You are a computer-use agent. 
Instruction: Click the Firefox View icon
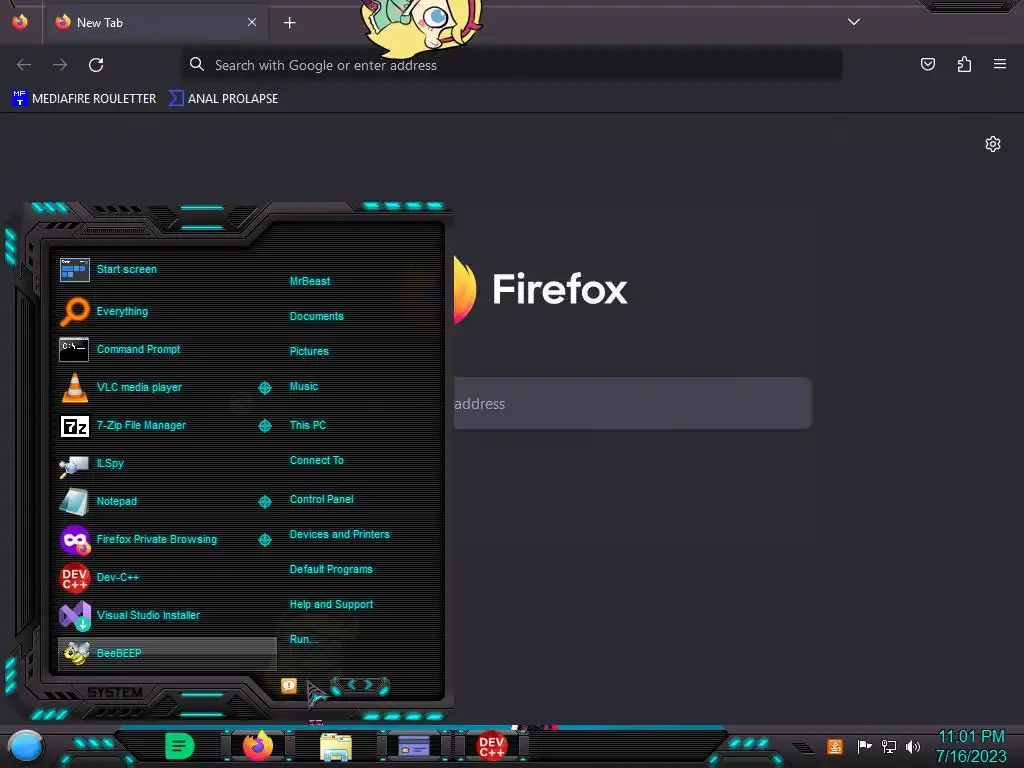click(x=20, y=22)
